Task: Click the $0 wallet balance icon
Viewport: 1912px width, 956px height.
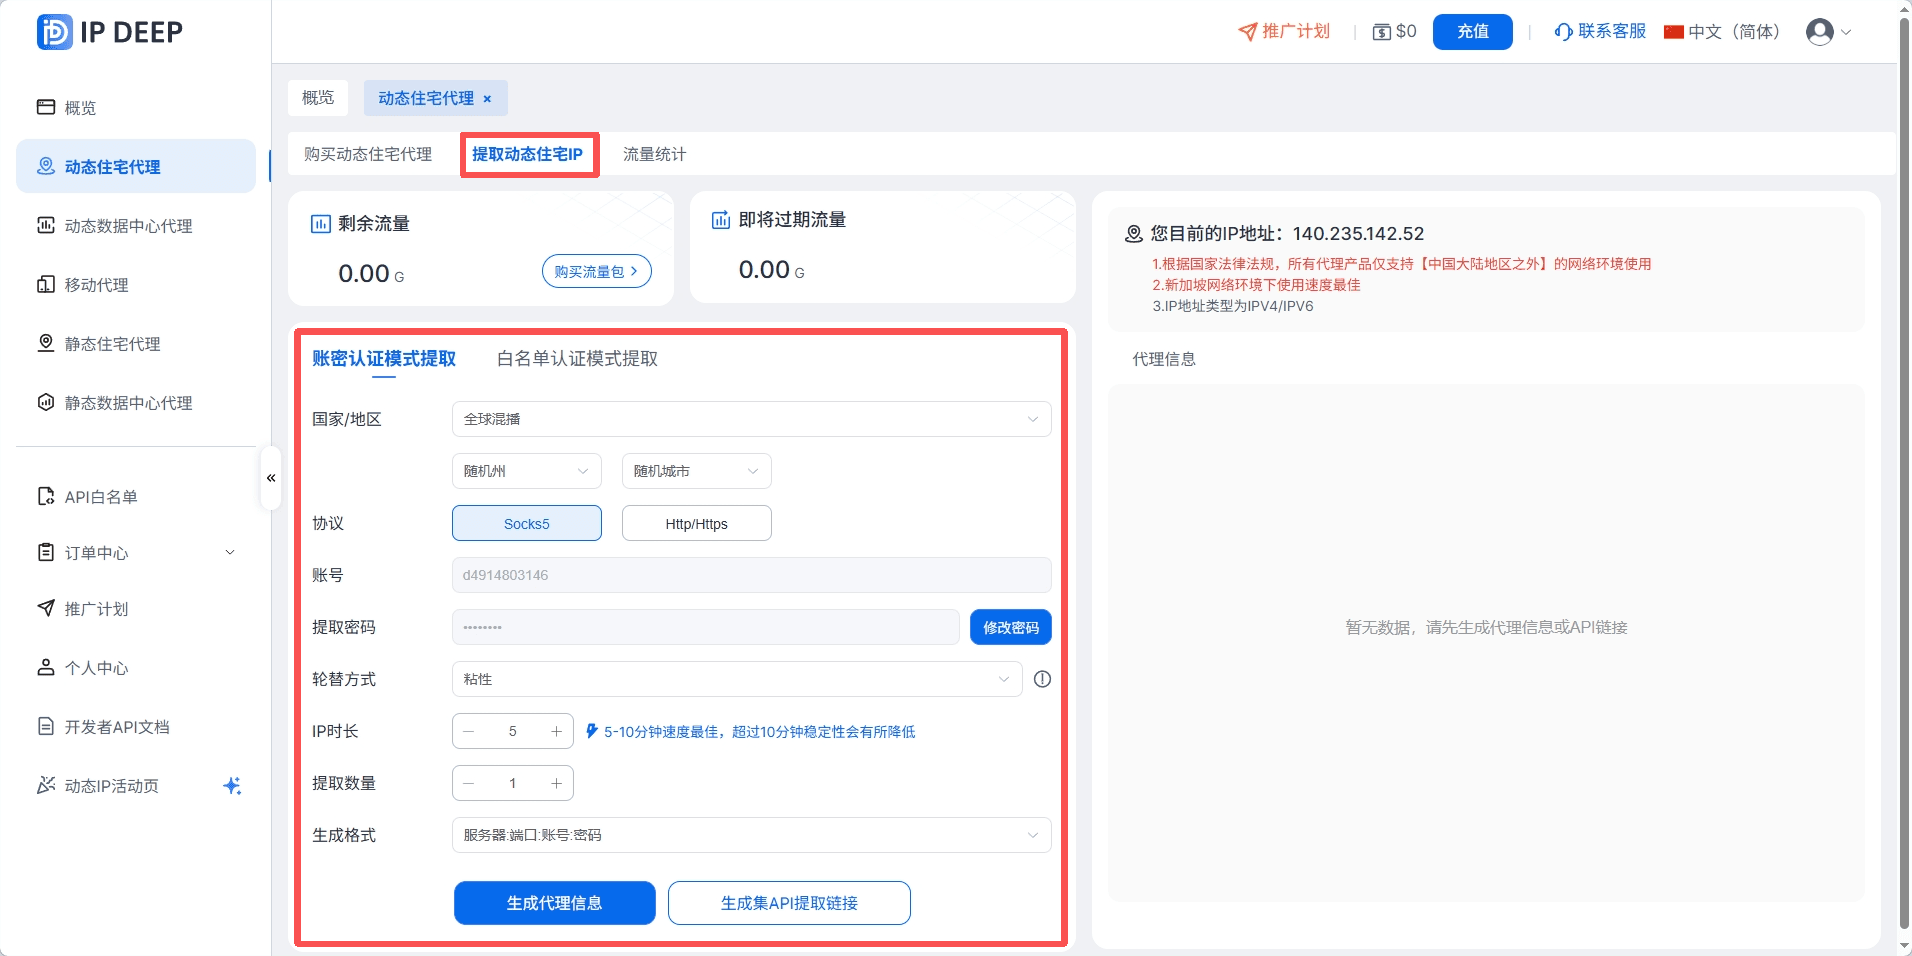Action: coord(1382,32)
